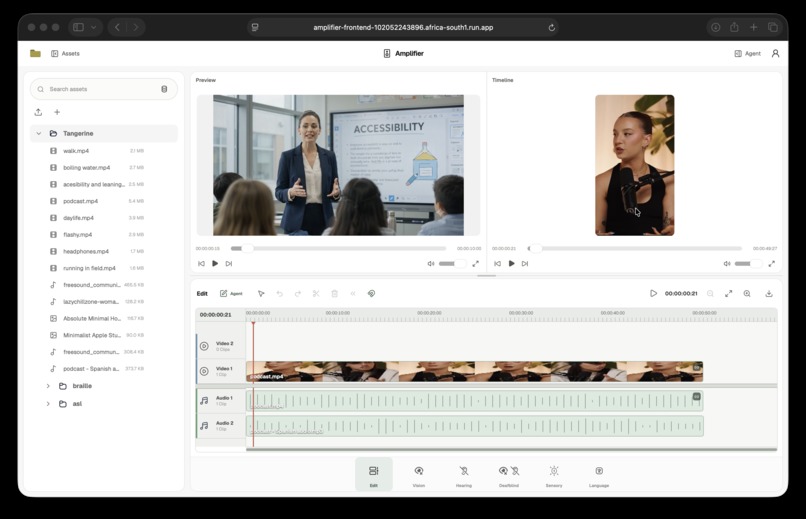Toggle the Agent panel in header
The width and height of the screenshot is (806, 519).
pos(747,53)
